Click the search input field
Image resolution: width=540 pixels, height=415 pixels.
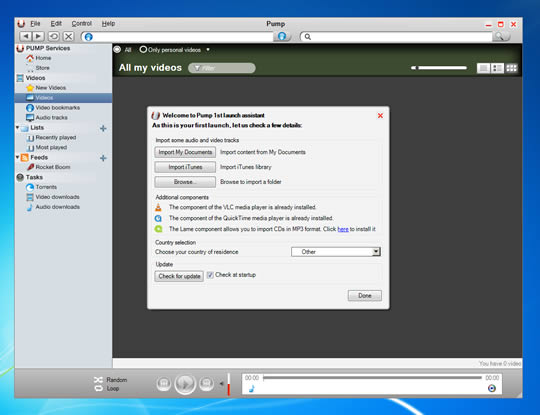point(396,36)
